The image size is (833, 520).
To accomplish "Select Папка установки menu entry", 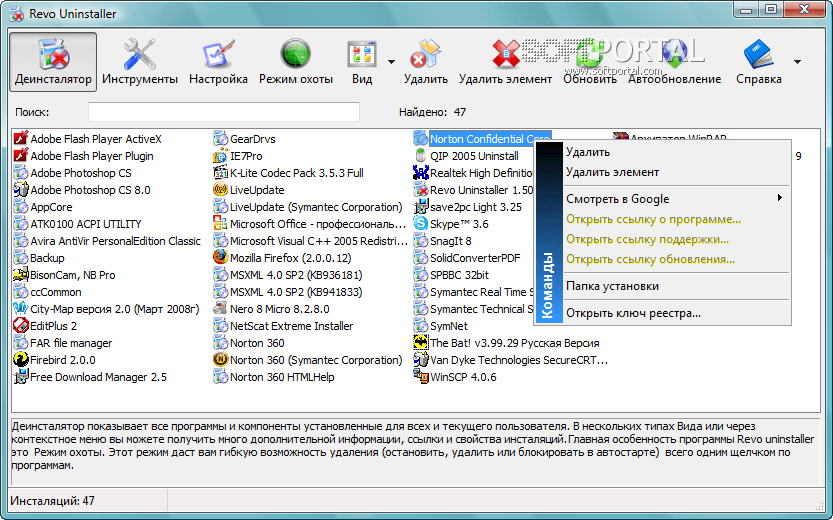I will (612, 286).
